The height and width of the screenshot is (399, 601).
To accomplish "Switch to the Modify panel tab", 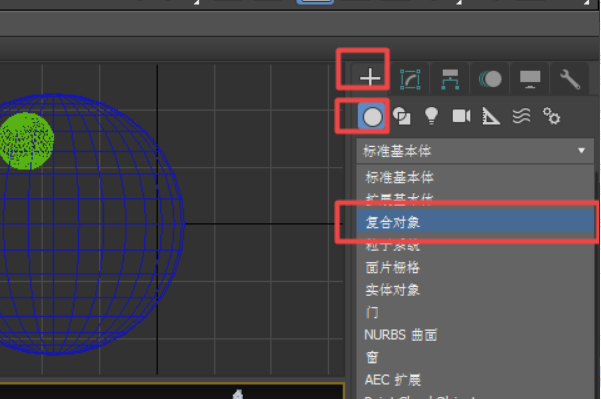I will pyautogui.click(x=410, y=79).
